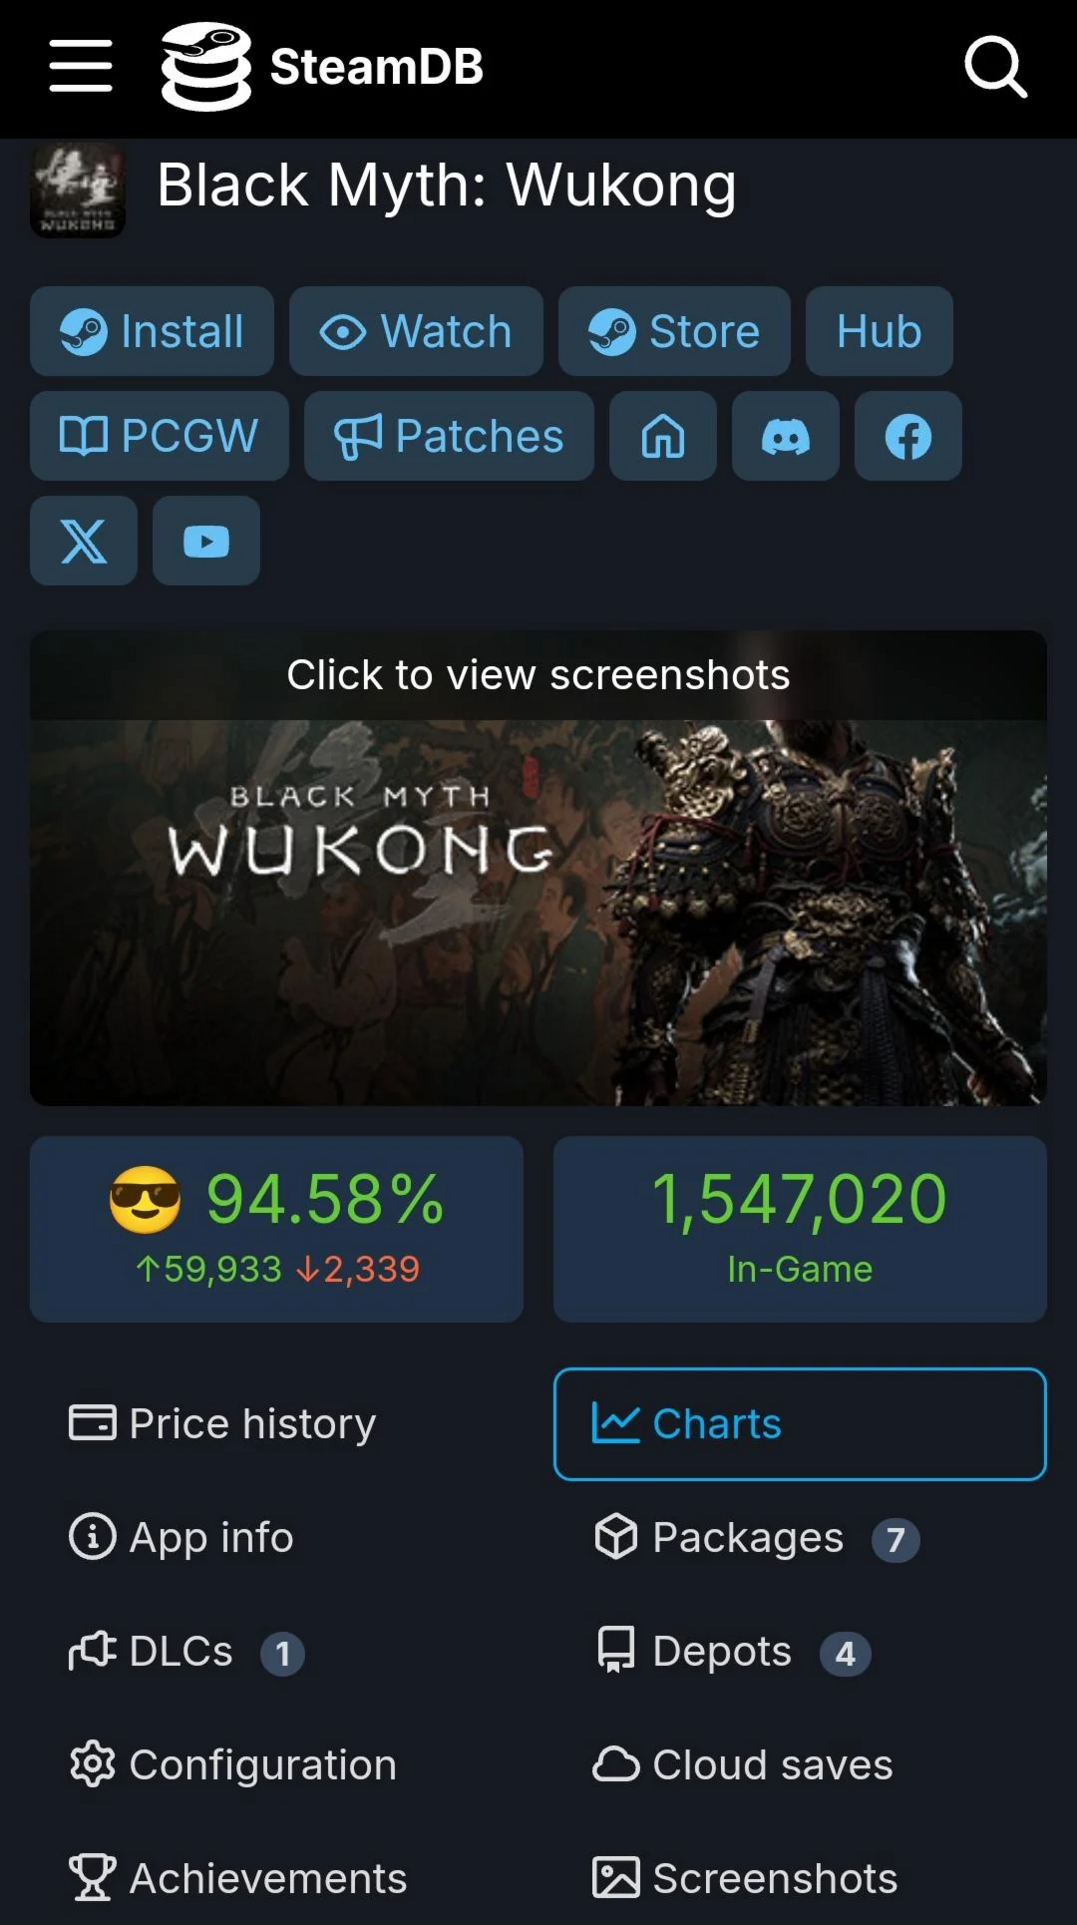This screenshot has width=1077, height=1925.
Task: Open the YouTube channel icon
Action: pos(206,541)
